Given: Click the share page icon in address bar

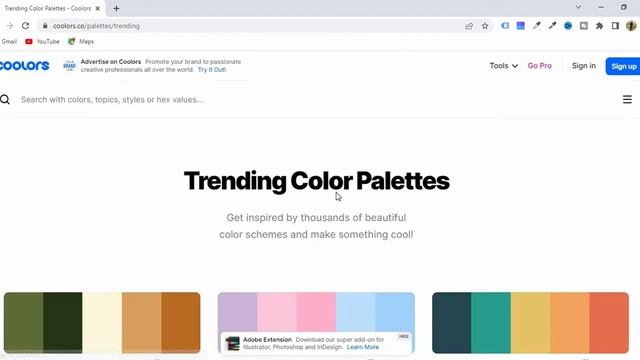Looking at the screenshot, I should pyautogui.click(x=469, y=26).
